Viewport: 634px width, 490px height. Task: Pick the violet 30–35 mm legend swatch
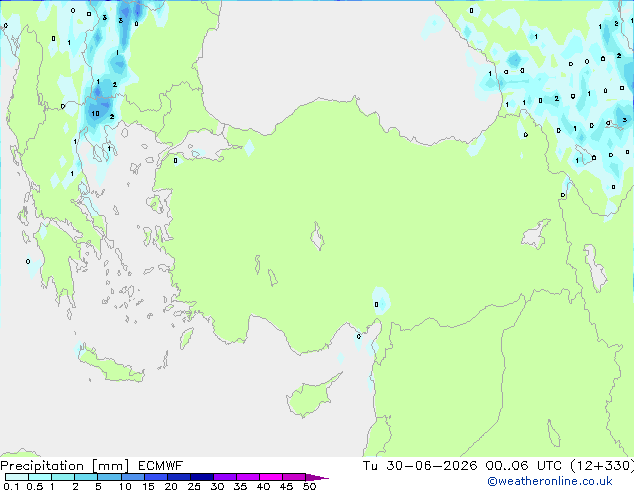tap(224, 477)
